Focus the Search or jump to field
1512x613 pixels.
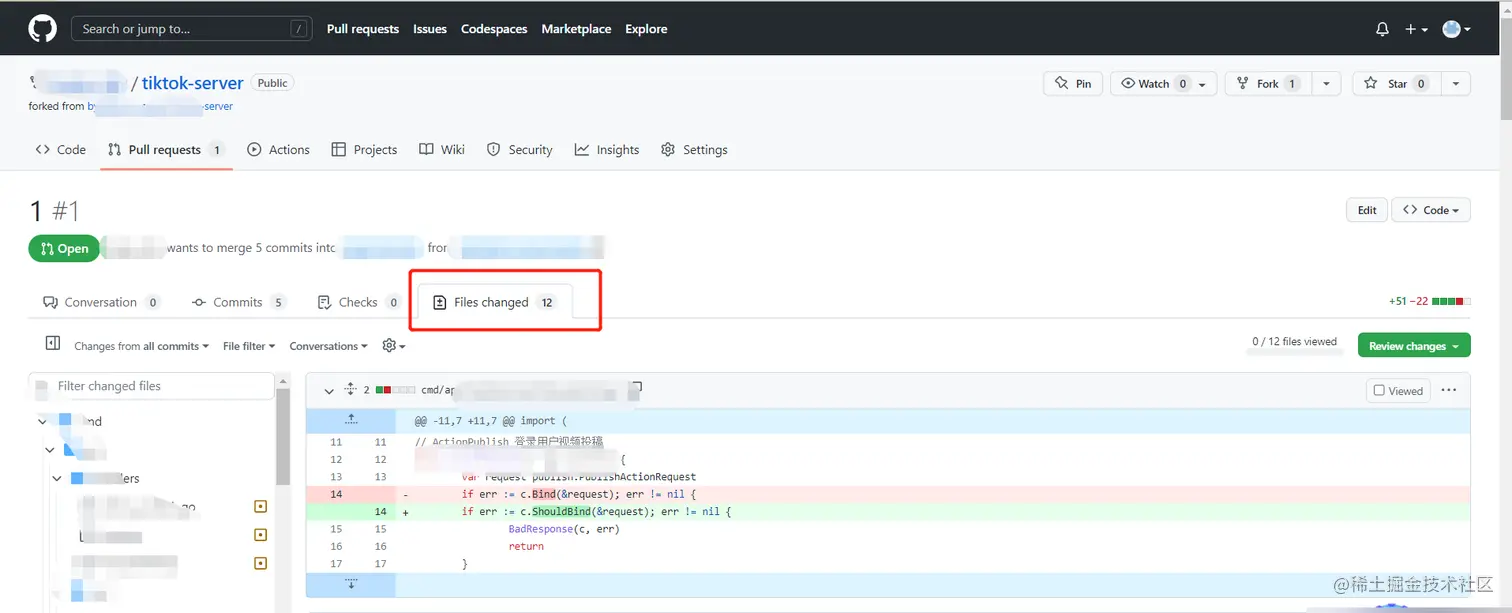click(191, 29)
